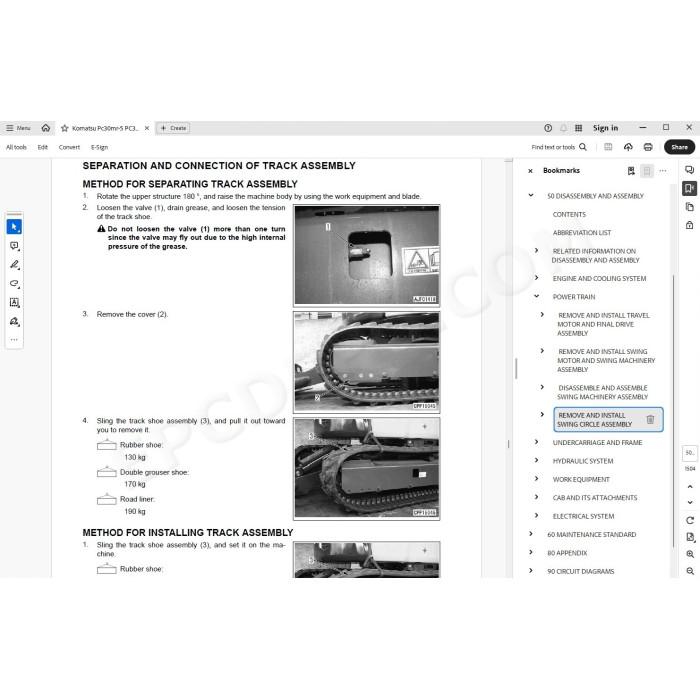Select the add comment tool
The height and width of the screenshot is (700, 700).
pos(14,246)
